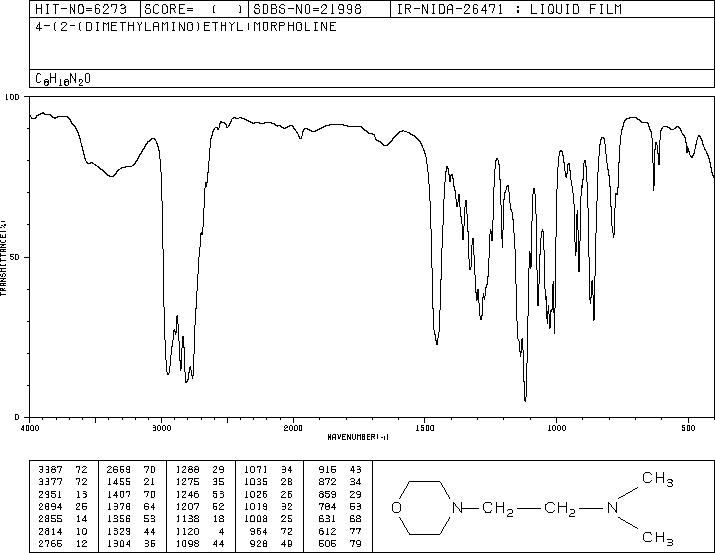Click the IR-NIDA-26471 : LIQUID FILM label
Viewport: 715px width, 553px height.
tap(509, 9)
